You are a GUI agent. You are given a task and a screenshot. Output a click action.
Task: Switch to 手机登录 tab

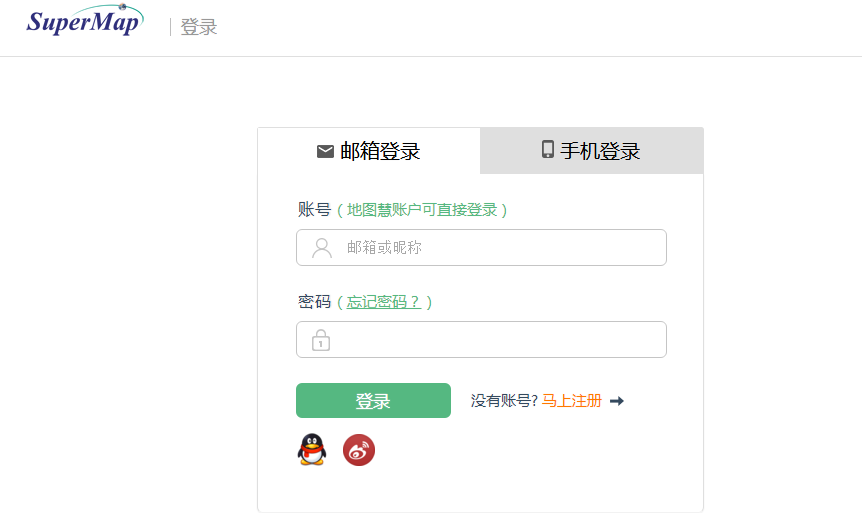click(x=592, y=151)
